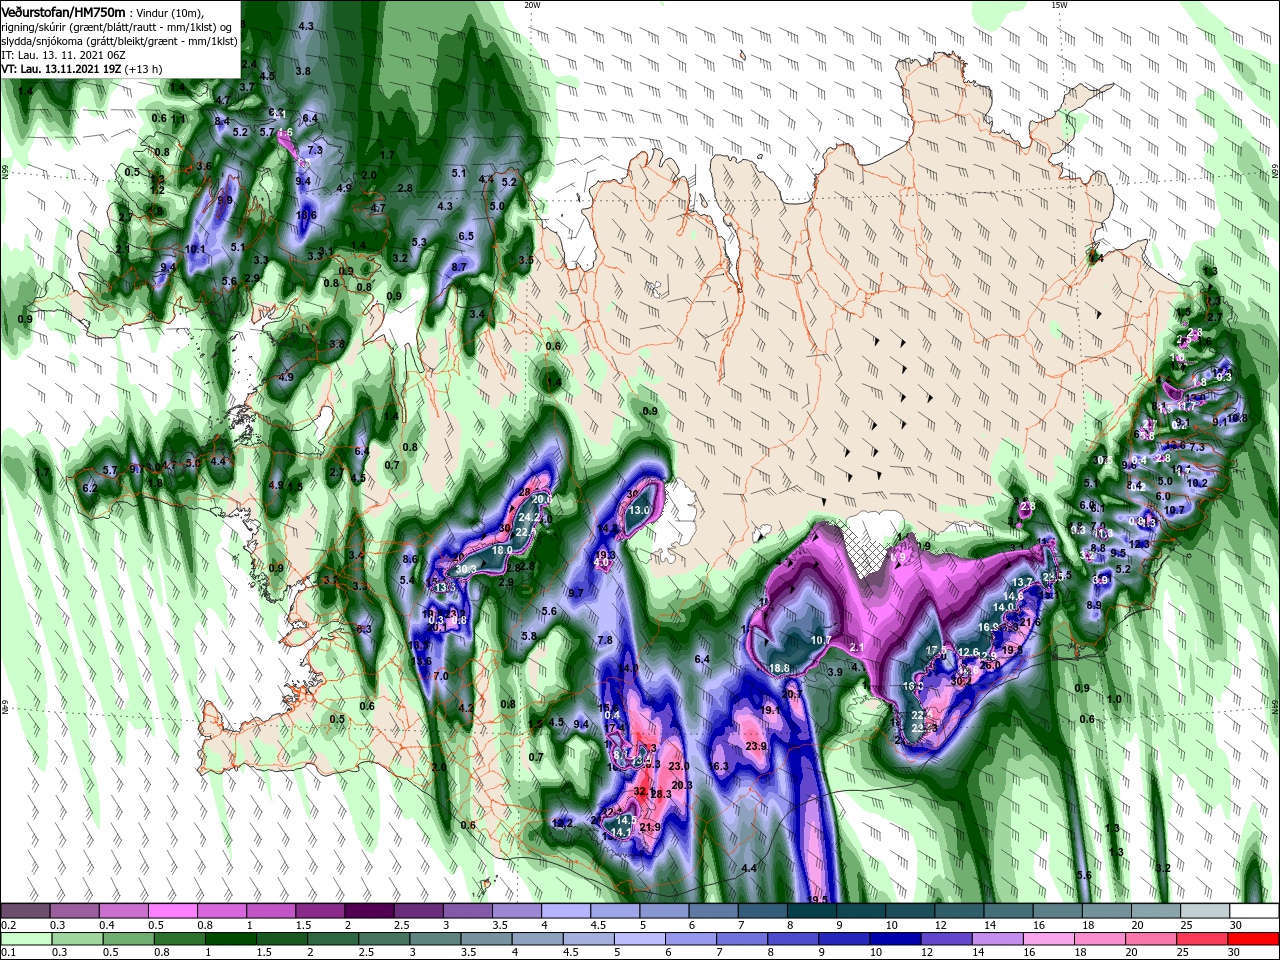Click the 15W longitude label
Screen dimensions: 1280x960
pyautogui.click(x=1059, y=5)
